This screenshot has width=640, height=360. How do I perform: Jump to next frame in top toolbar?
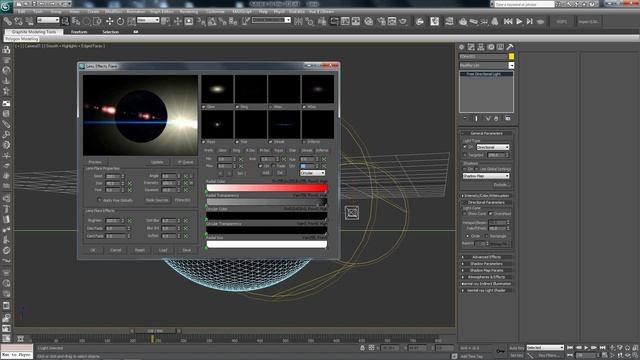(x=529, y=21)
